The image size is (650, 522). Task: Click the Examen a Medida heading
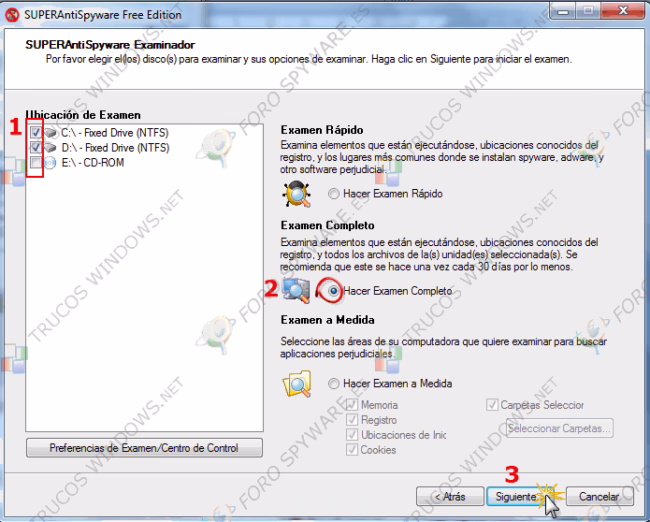pos(327,320)
